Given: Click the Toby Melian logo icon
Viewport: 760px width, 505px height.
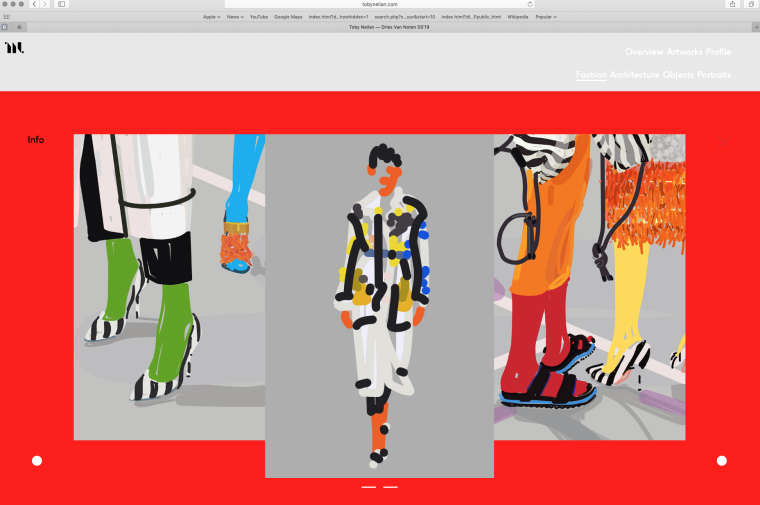Looking at the screenshot, I should click(x=13, y=48).
